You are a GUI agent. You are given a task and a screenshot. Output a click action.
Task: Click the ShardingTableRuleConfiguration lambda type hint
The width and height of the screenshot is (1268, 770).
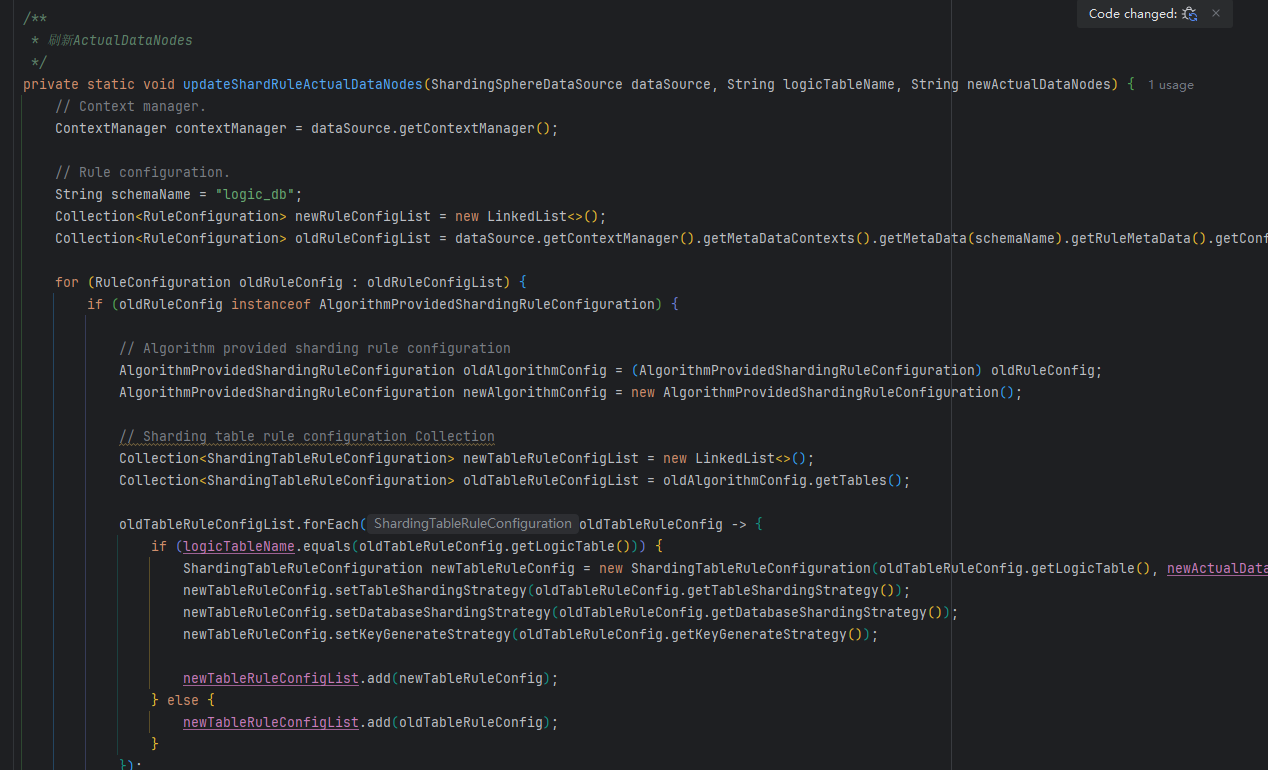point(472,524)
